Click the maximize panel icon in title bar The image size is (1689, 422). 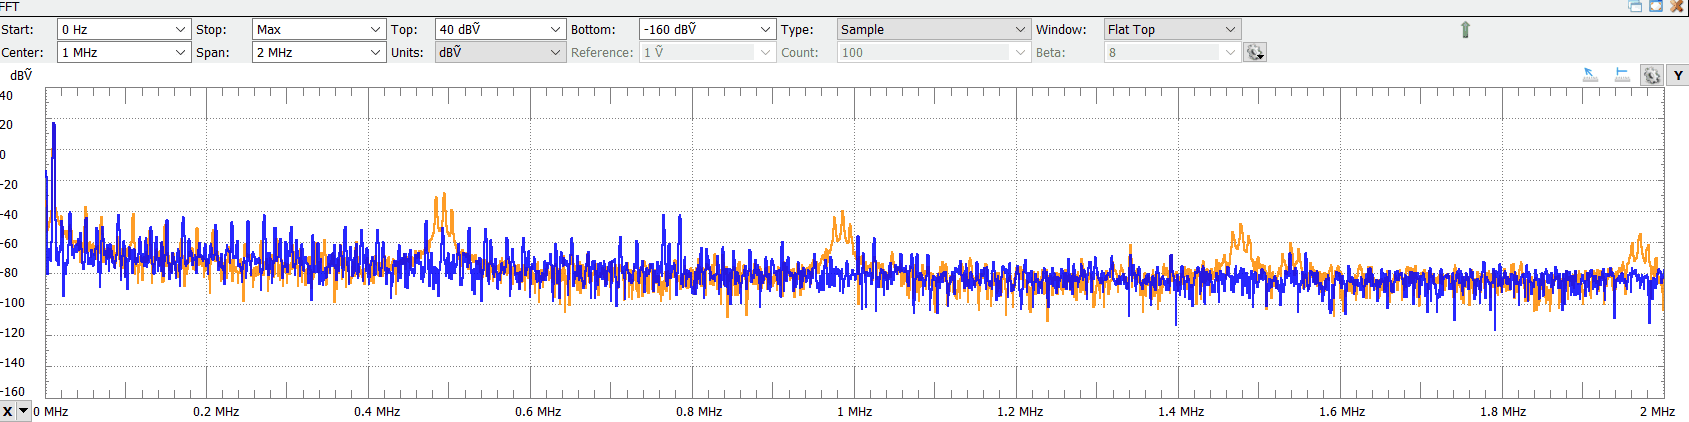(x=1656, y=6)
